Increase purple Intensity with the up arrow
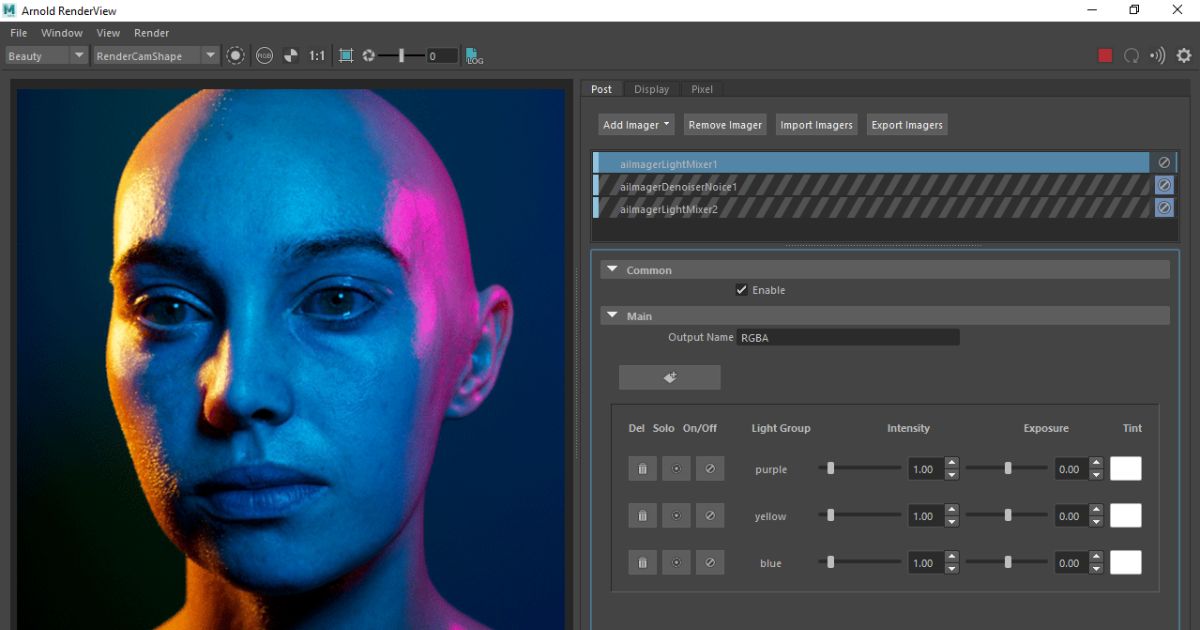The height and width of the screenshot is (630, 1200). coord(952,464)
